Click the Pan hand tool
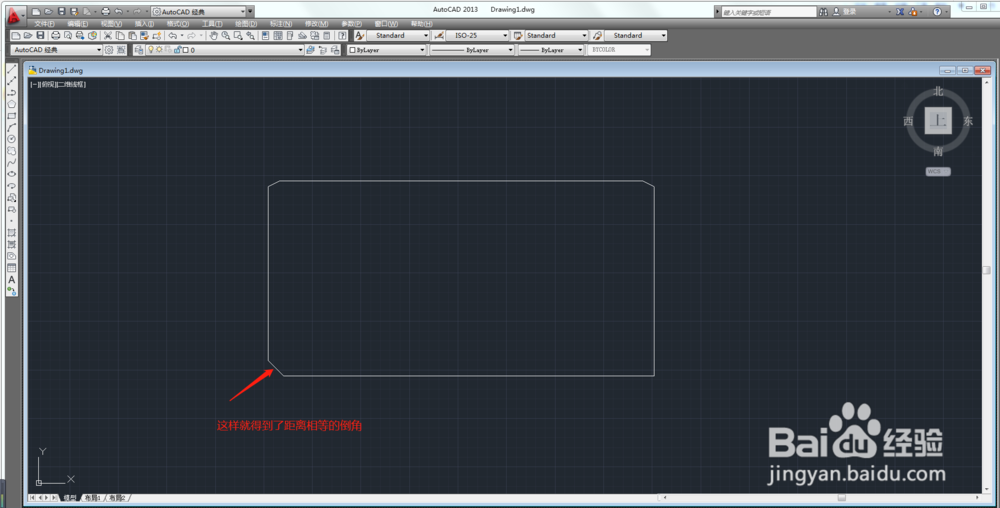Viewport: 1000px width, 508px height. coord(214,36)
